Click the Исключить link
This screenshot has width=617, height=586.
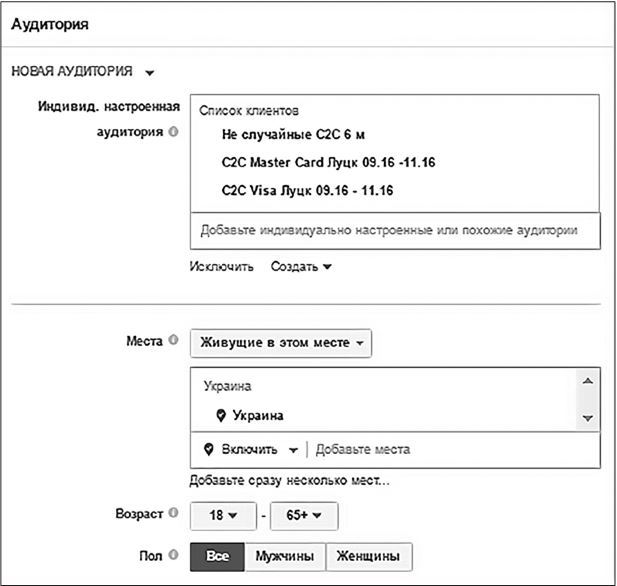click(x=221, y=267)
